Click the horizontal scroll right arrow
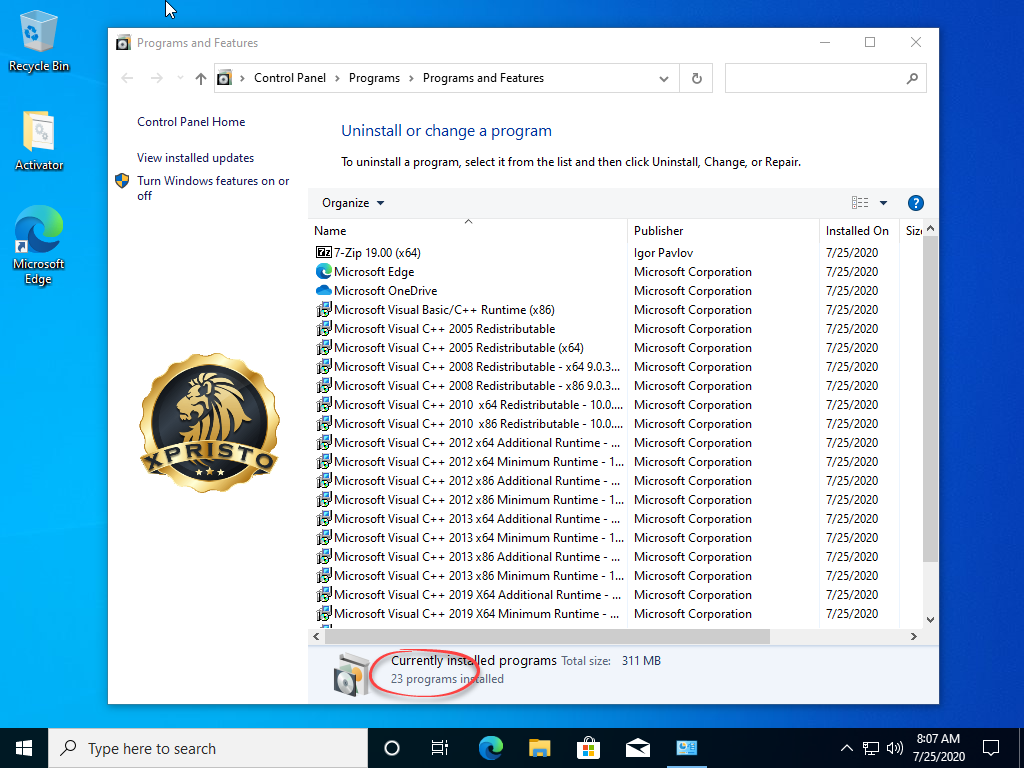 pos(914,636)
